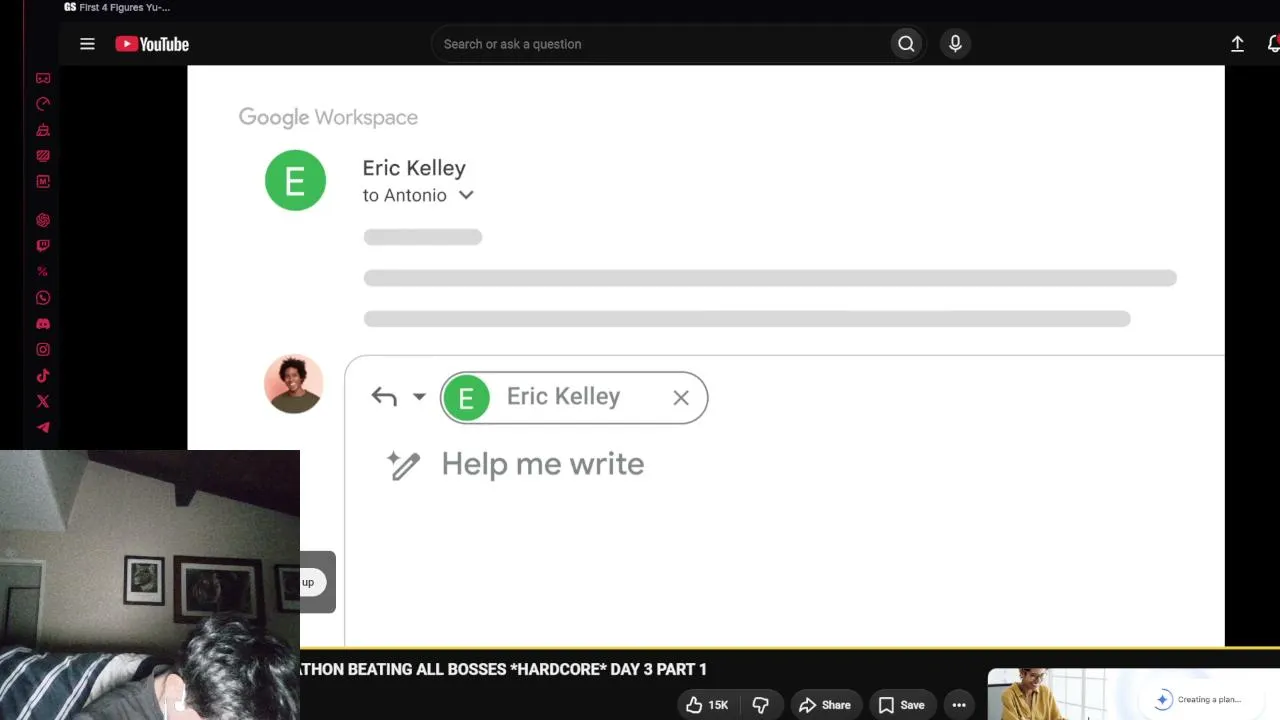Open TikTok from the sidebar
Screen dimensions: 1280x720
point(43,376)
